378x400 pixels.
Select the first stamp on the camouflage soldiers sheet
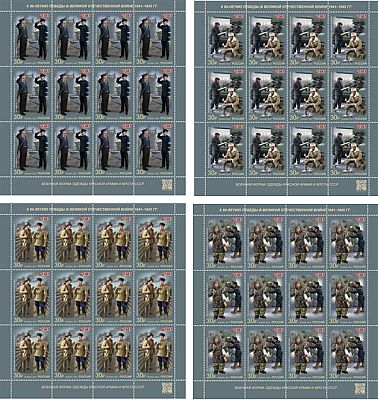click(224, 242)
